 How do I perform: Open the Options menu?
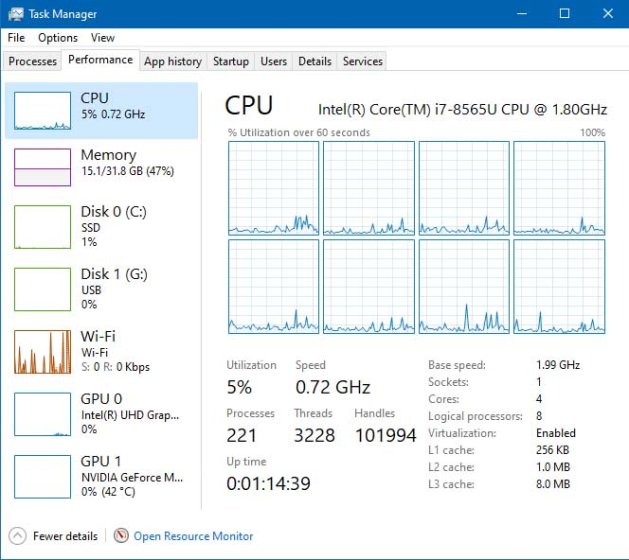[58, 38]
